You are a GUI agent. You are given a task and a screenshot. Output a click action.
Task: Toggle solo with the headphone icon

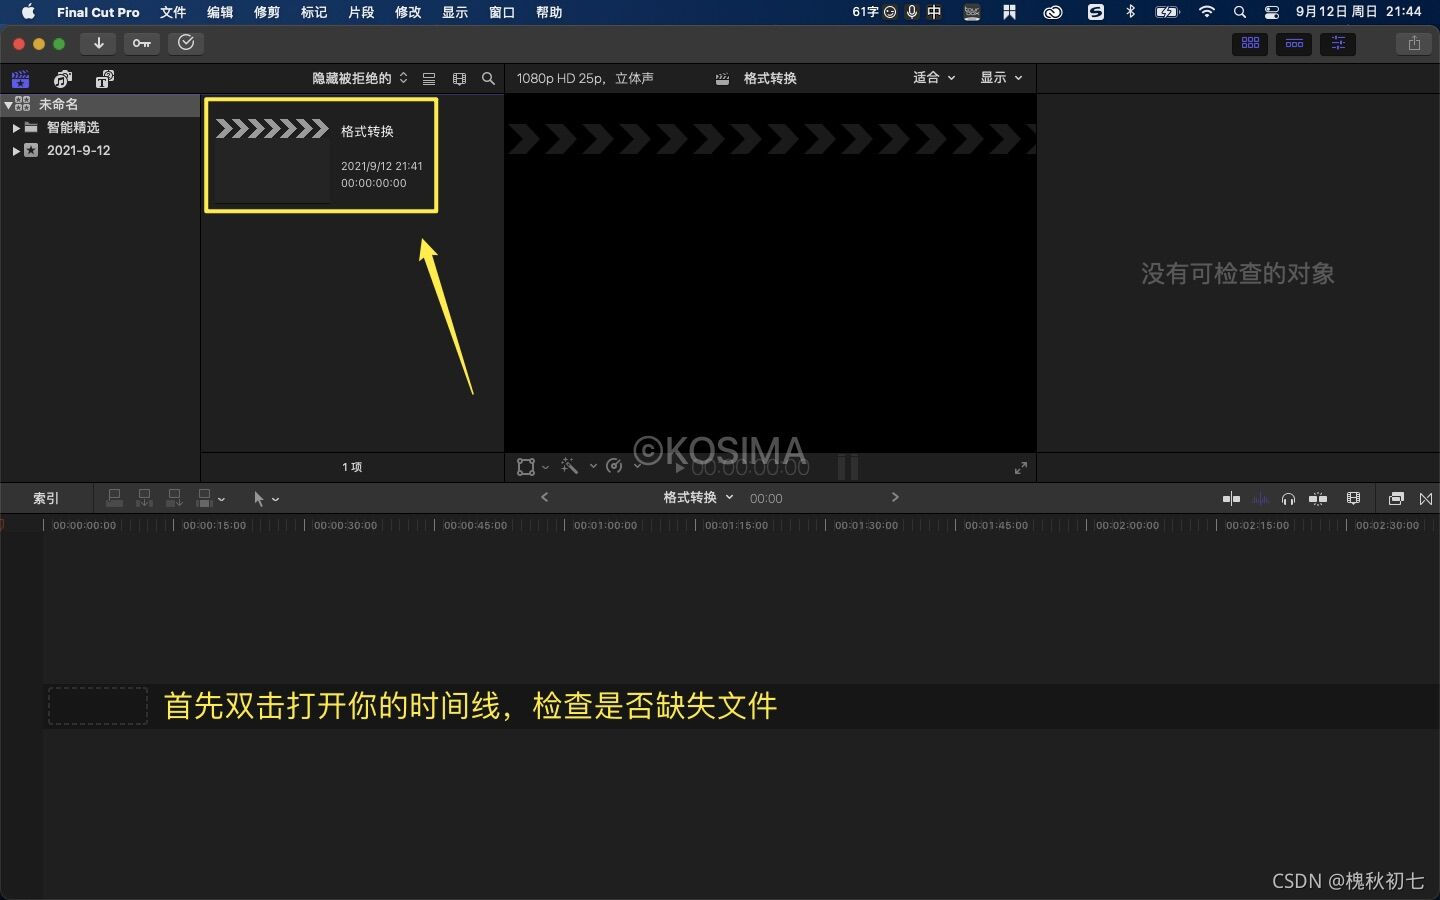pos(1289,498)
